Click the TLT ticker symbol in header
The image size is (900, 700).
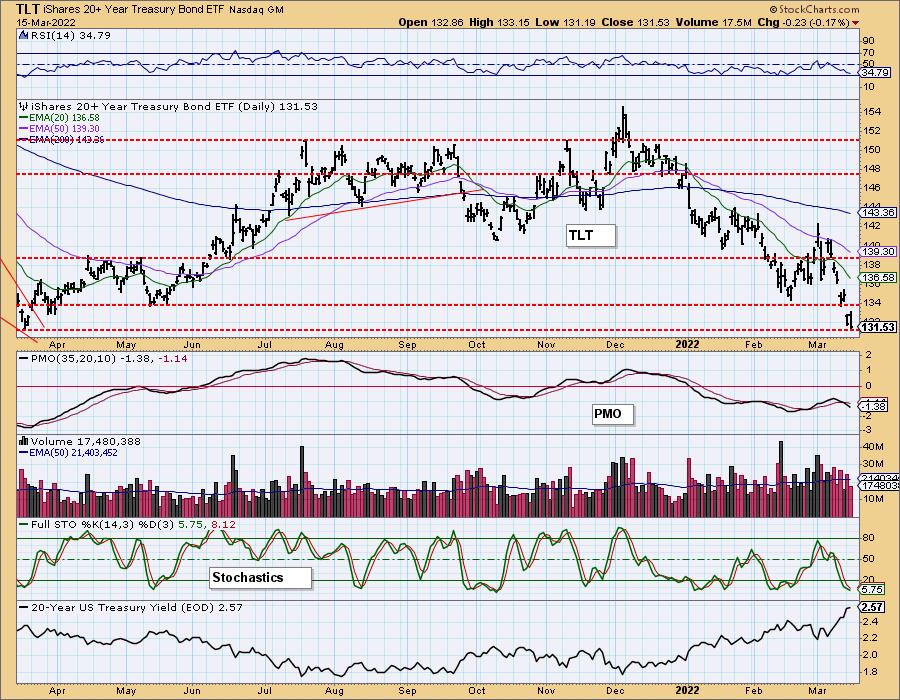[x=28, y=9]
